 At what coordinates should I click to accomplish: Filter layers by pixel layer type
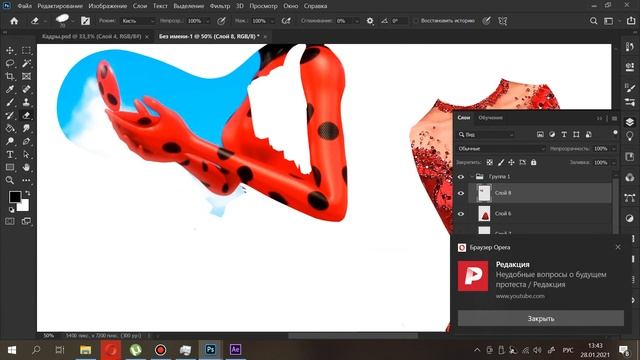coord(540,134)
